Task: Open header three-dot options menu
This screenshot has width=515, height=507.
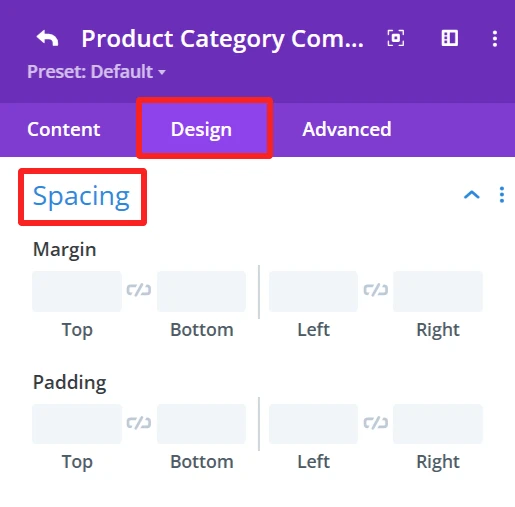Action: pyautogui.click(x=495, y=39)
